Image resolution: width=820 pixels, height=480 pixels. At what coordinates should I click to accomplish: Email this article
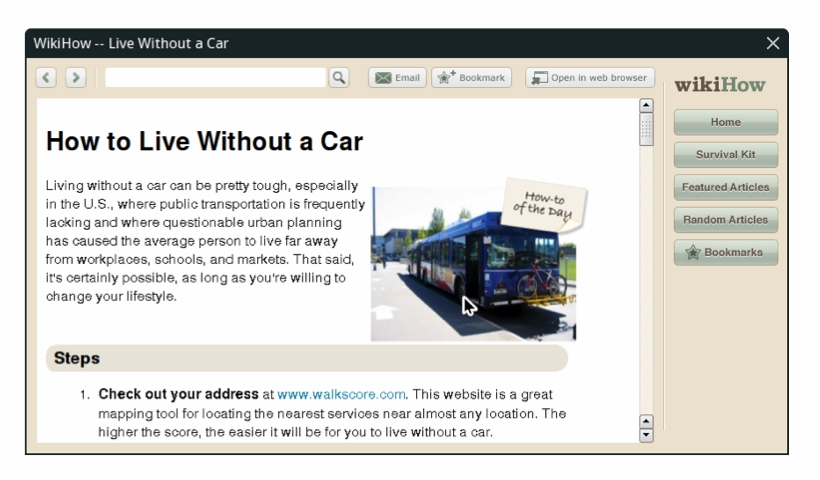pos(397,77)
